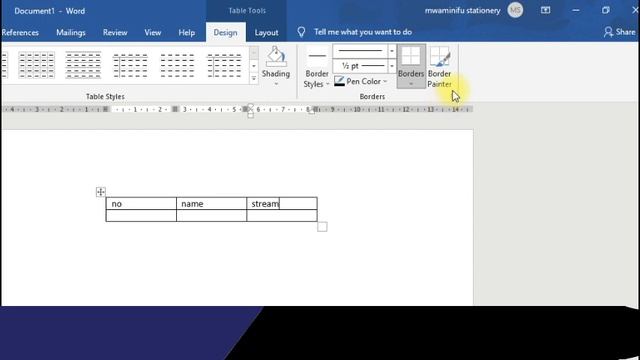Choose the third table style thumbnail
The height and width of the screenshot is (360, 640).
[130, 65]
